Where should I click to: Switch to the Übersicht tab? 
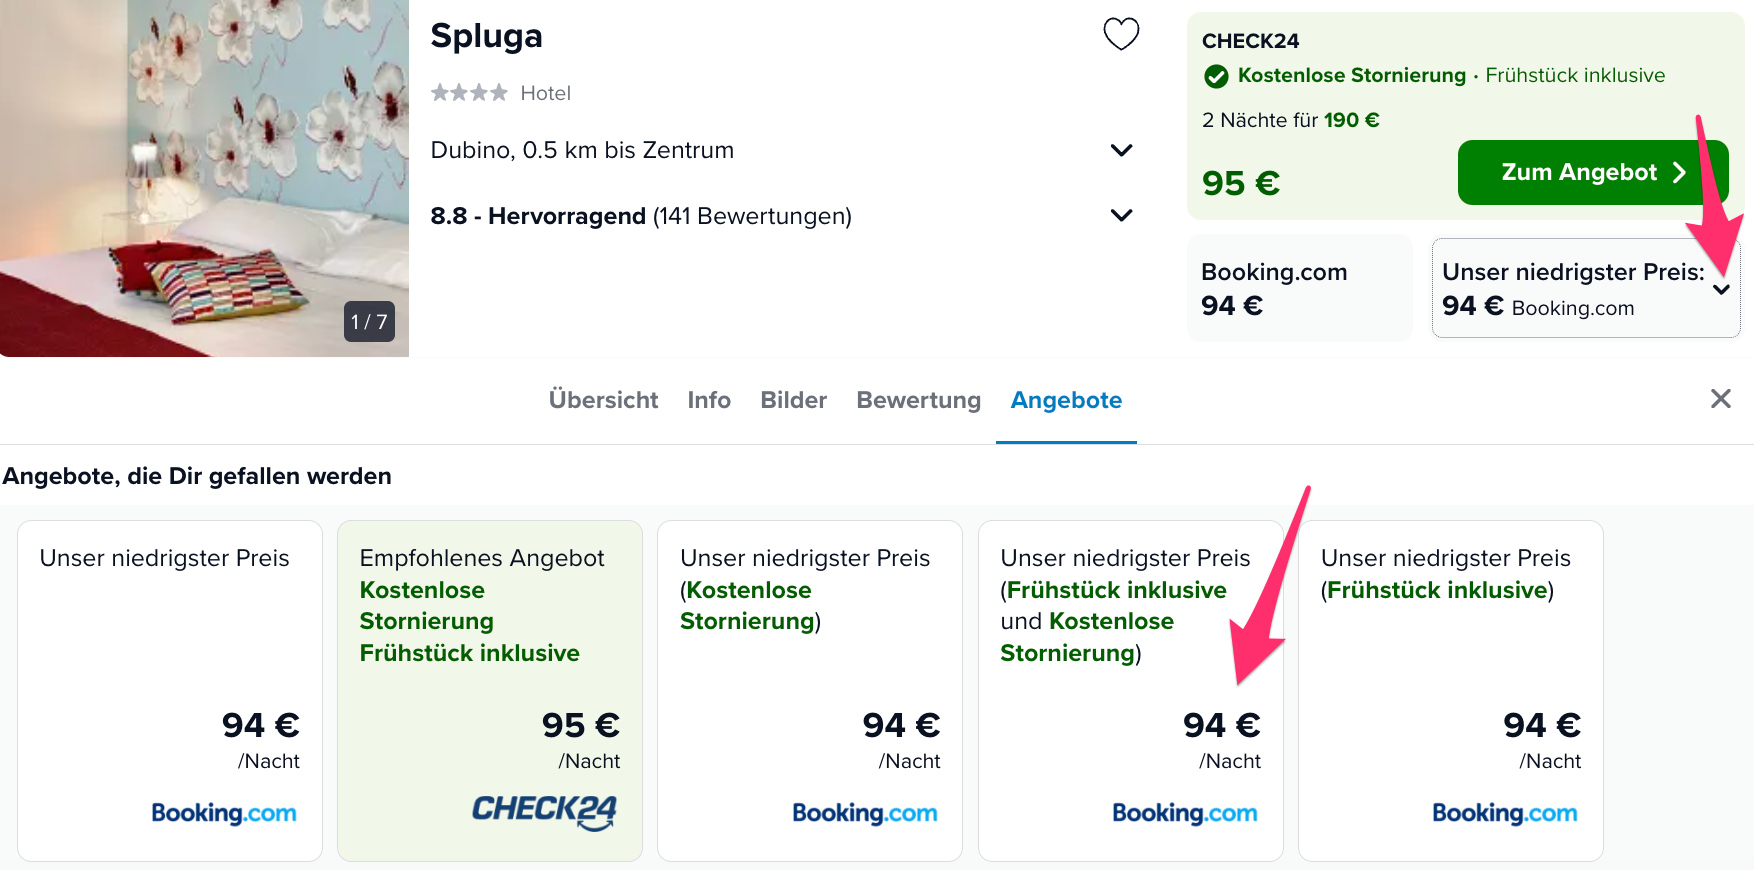603,400
